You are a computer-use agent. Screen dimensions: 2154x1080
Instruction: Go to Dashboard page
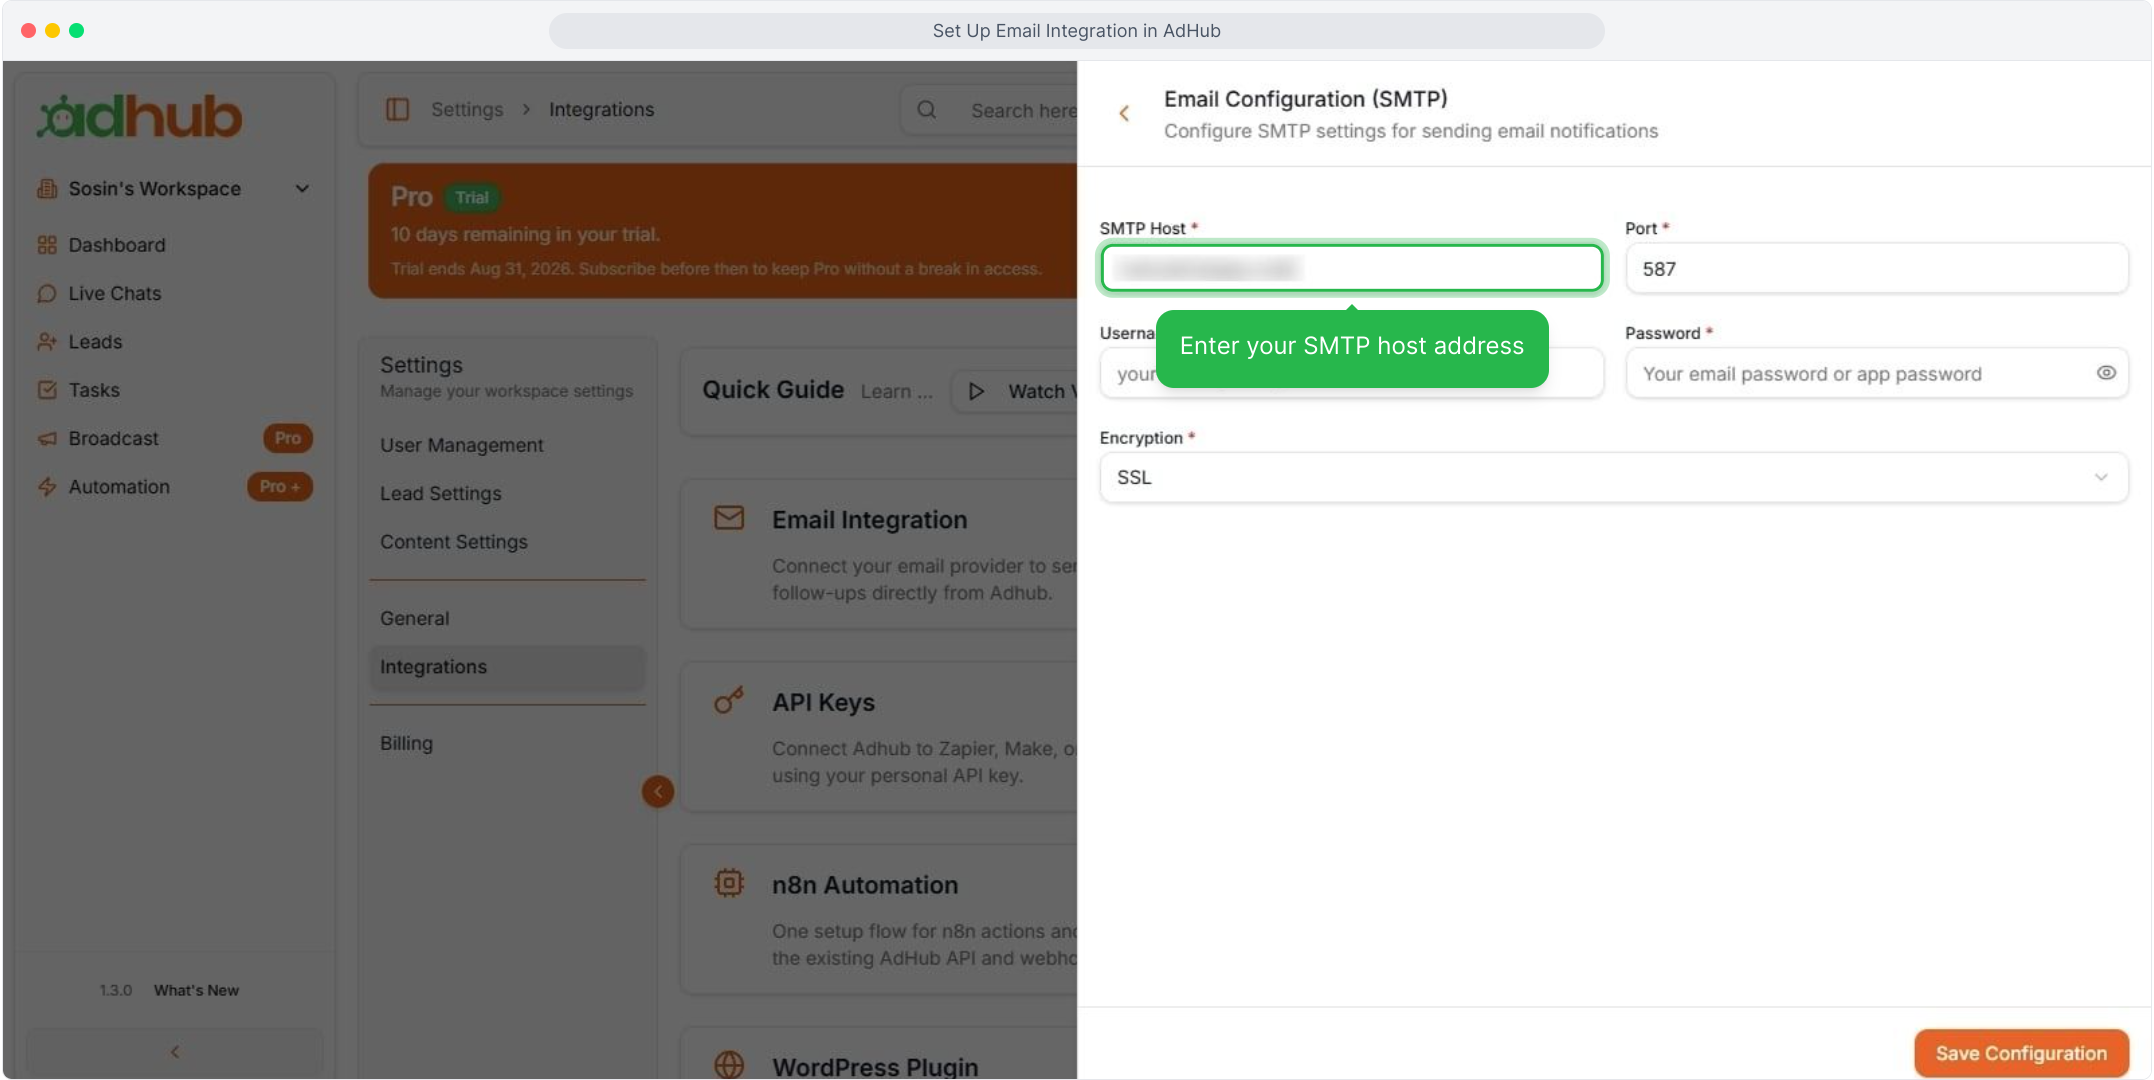(x=117, y=245)
